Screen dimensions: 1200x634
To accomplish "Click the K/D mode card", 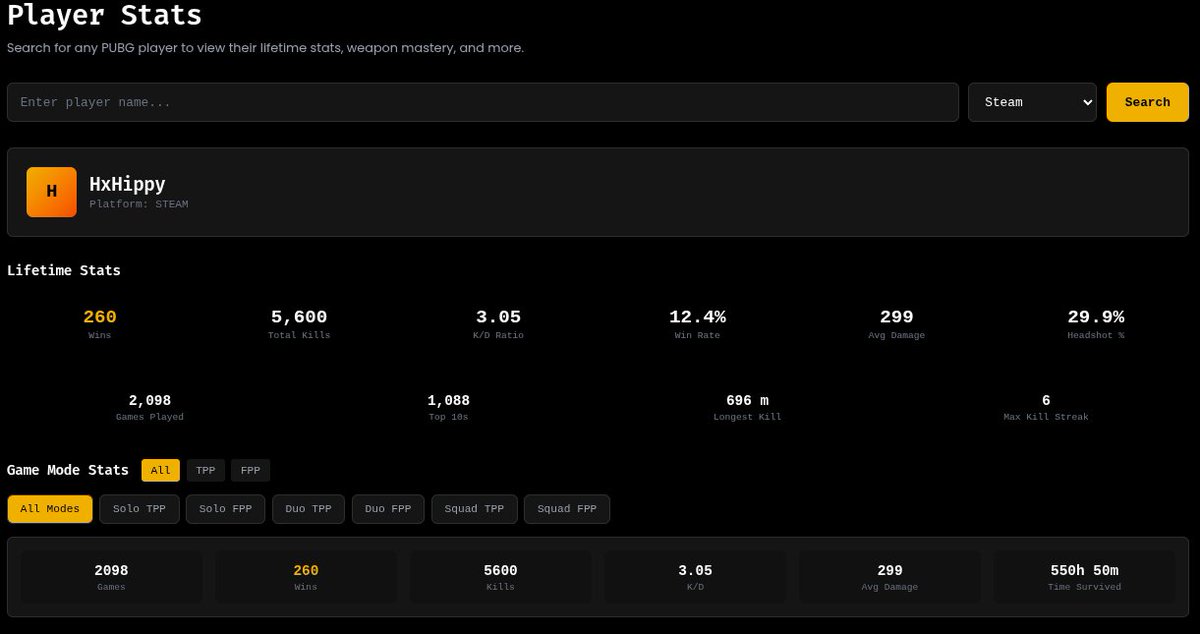I will 695,577.
